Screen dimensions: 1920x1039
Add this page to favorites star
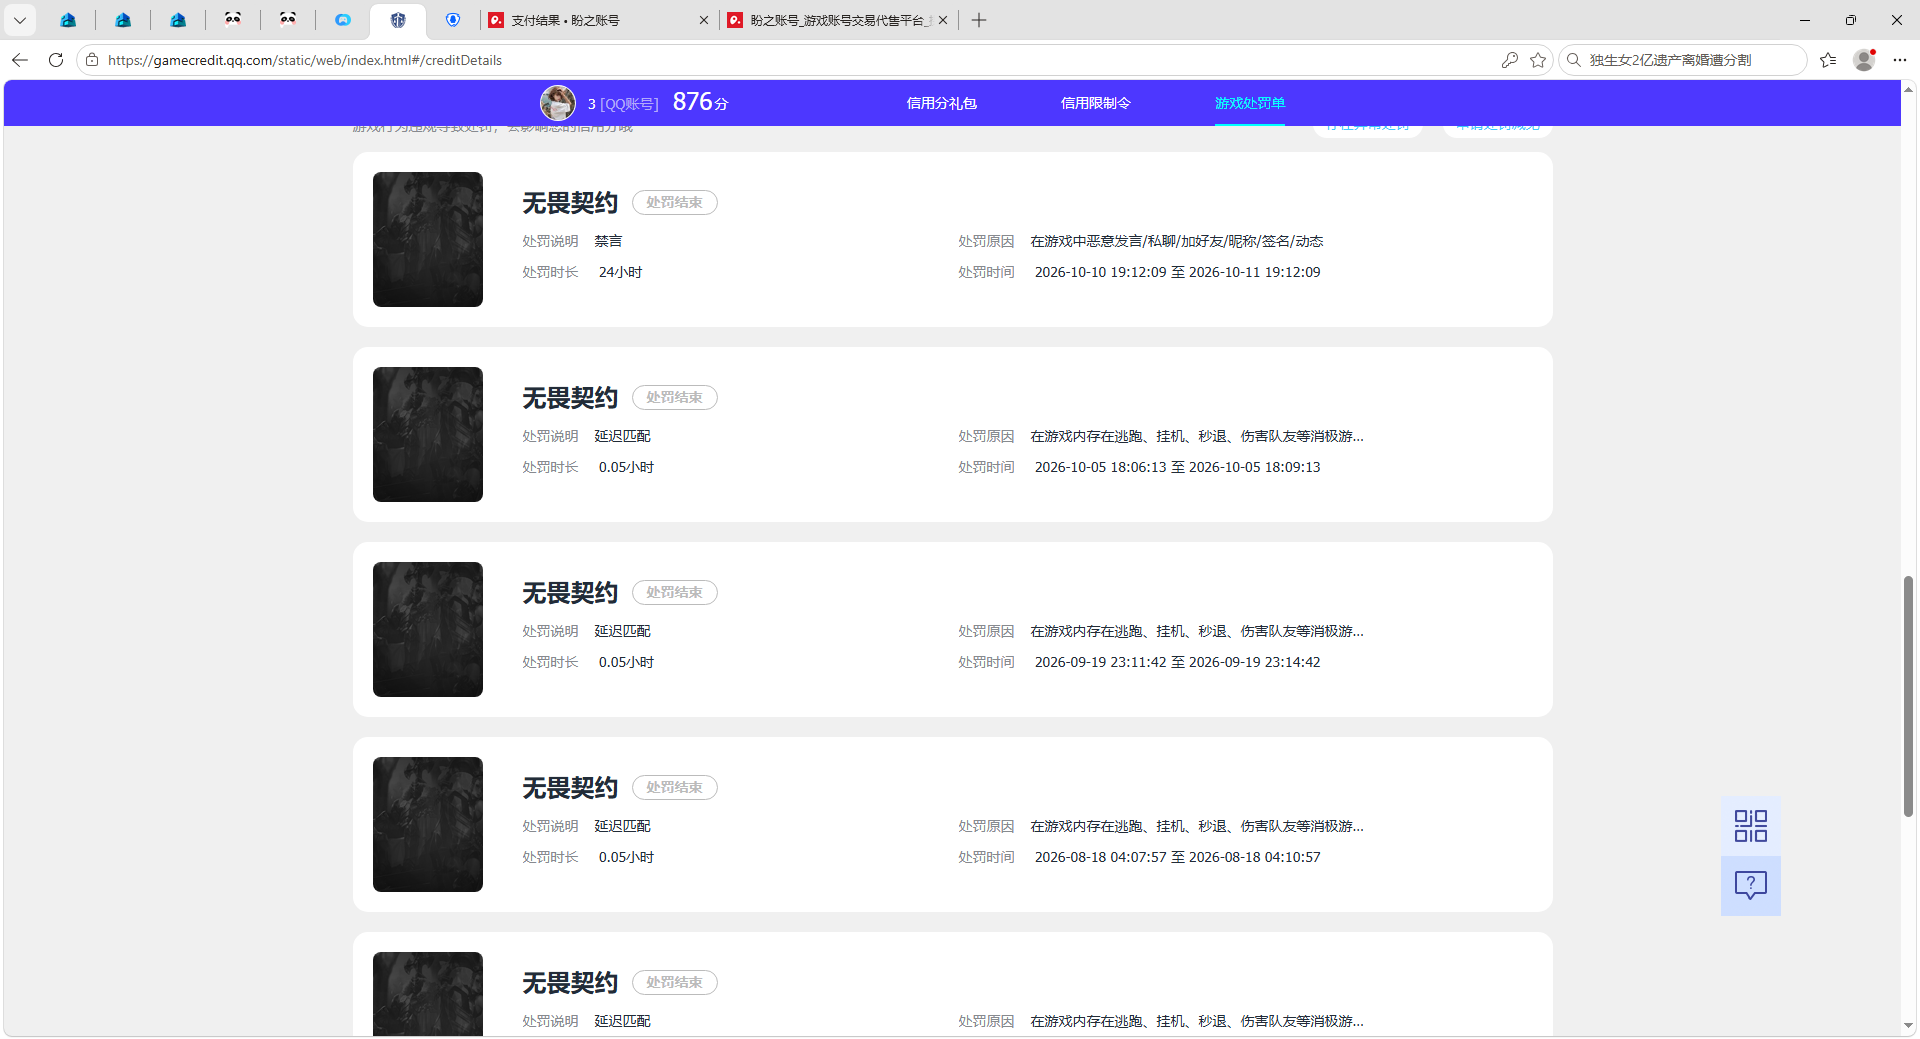[1538, 60]
